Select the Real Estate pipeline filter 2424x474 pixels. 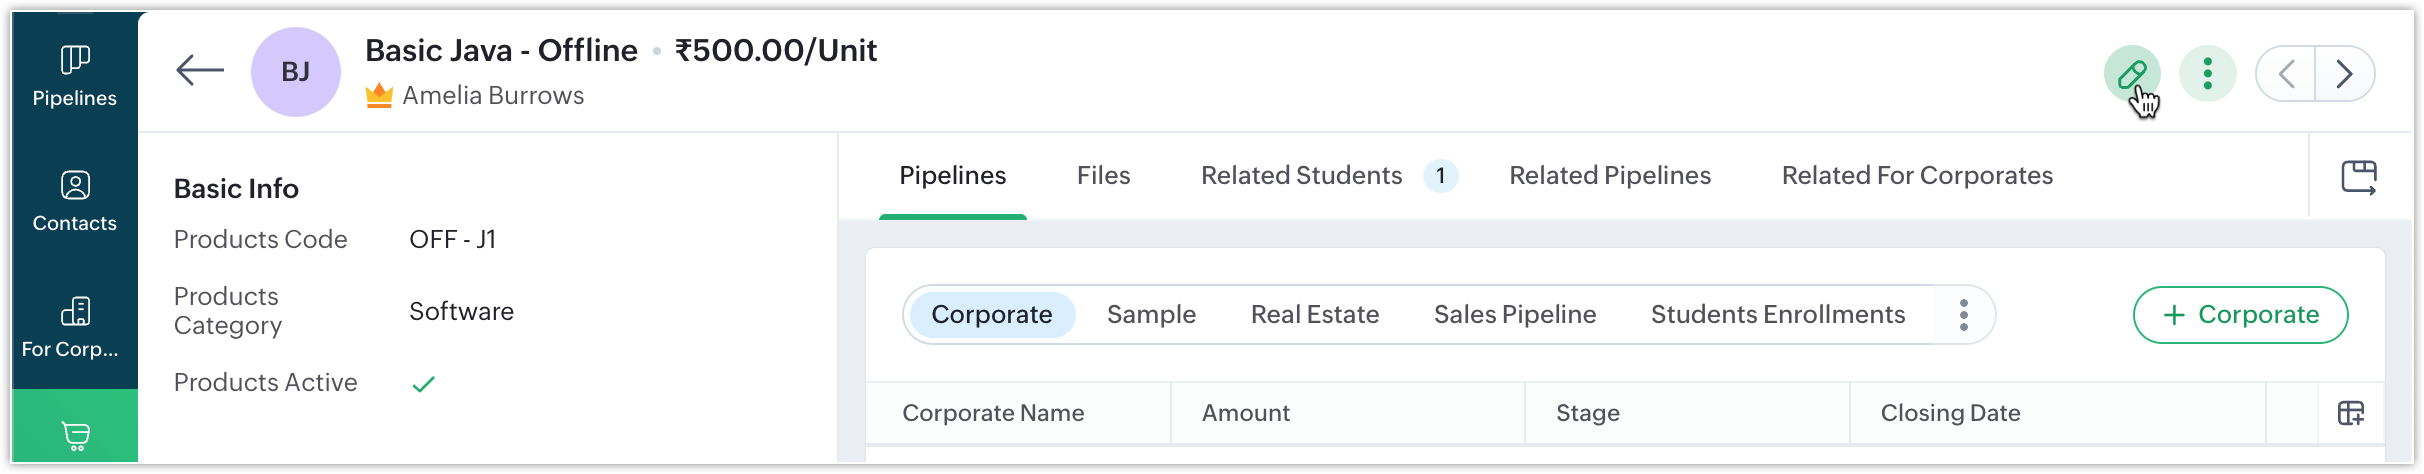click(1314, 315)
